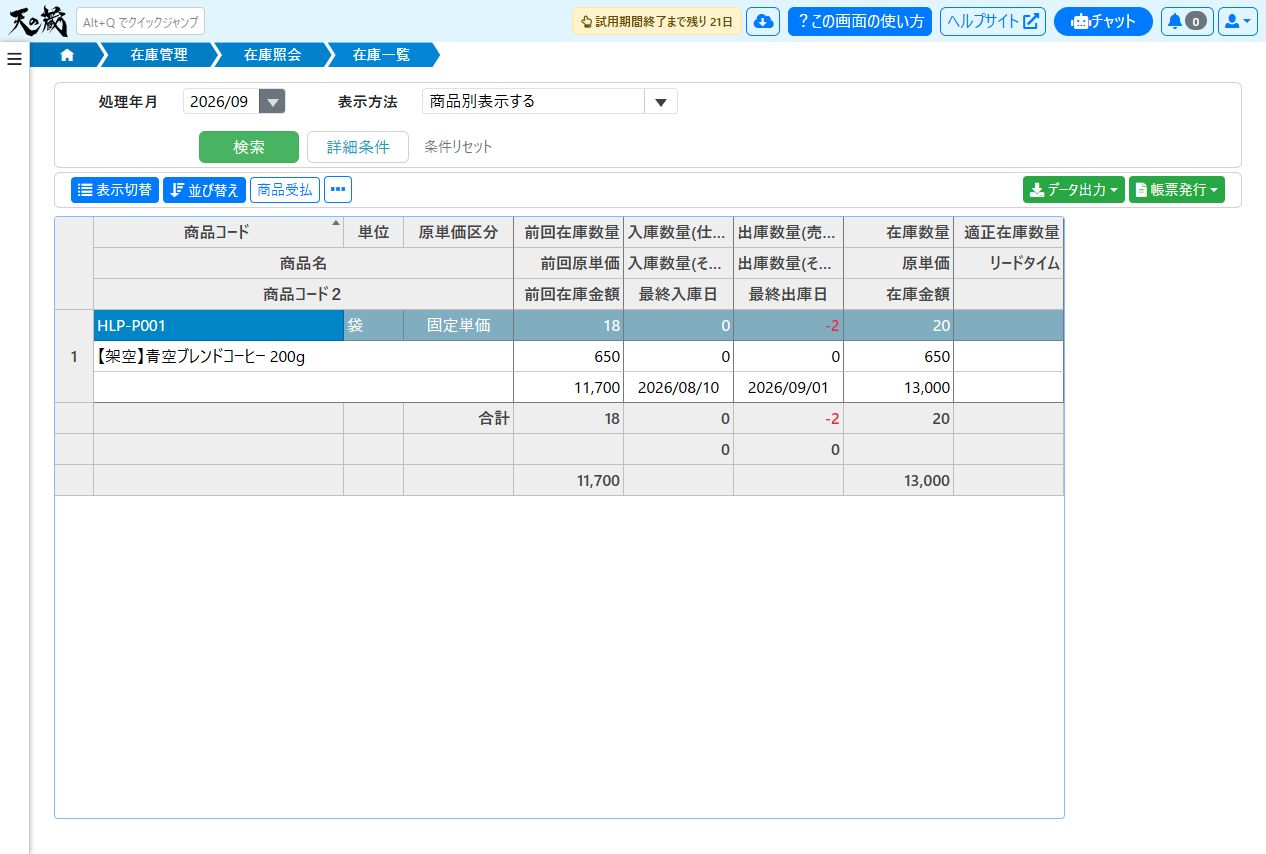Screen dimensions: 1266x854
Task: Open 商品受払 view
Action: (x=285, y=189)
